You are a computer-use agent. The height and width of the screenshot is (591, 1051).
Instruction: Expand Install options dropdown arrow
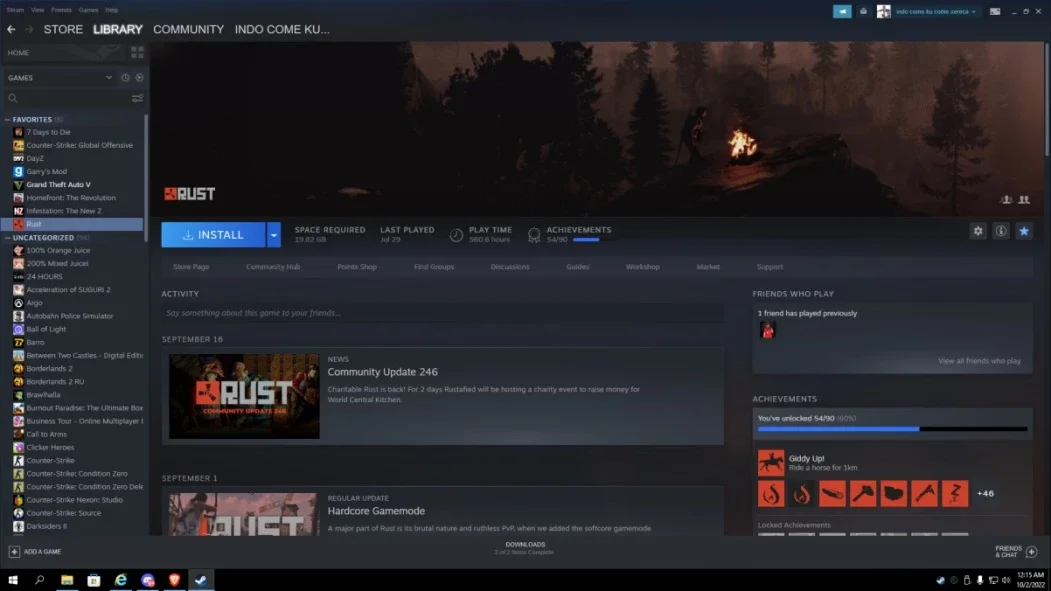coord(273,235)
